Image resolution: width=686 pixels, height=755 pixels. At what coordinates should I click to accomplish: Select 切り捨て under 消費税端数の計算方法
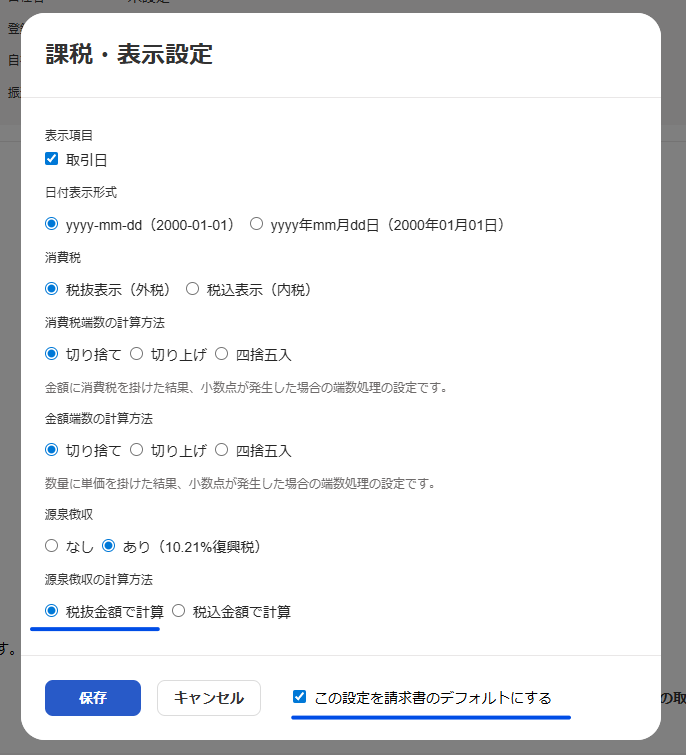point(52,354)
